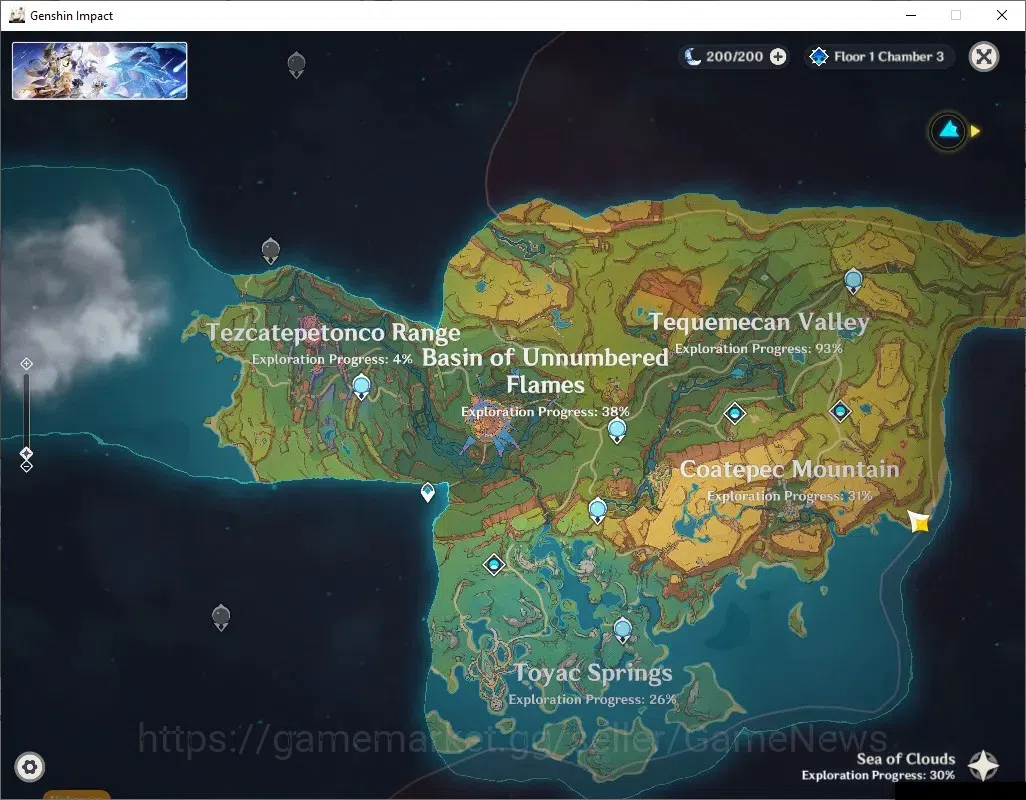Select left domain icon below Tequemecan Valley
1026x800 pixels.
(x=735, y=413)
